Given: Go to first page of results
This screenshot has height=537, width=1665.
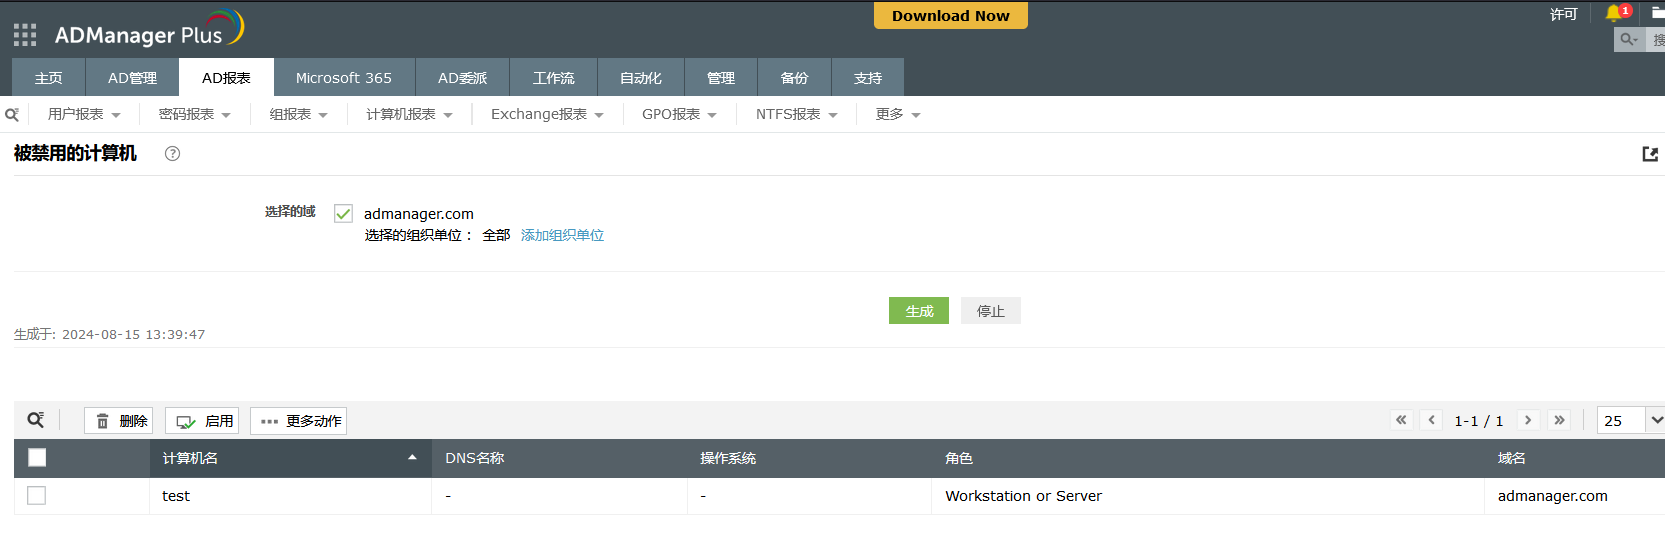Looking at the screenshot, I should [x=1401, y=420].
